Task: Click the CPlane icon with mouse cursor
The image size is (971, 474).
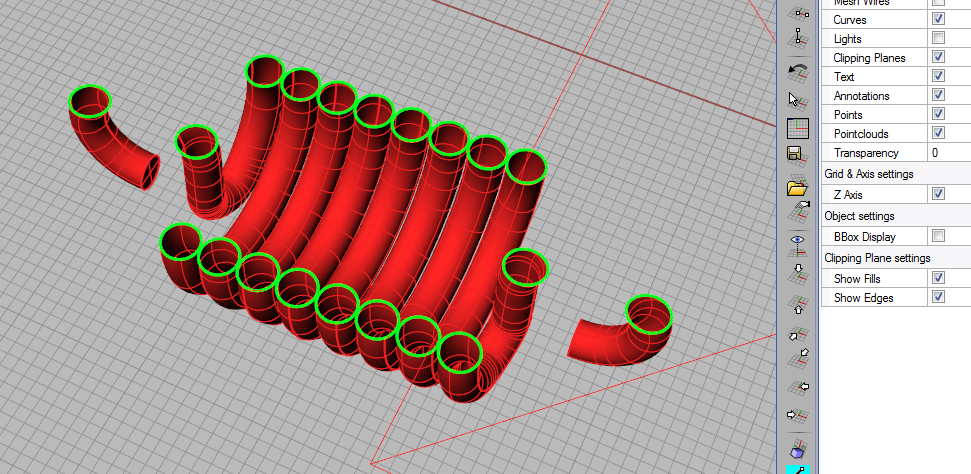Action: click(x=798, y=100)
